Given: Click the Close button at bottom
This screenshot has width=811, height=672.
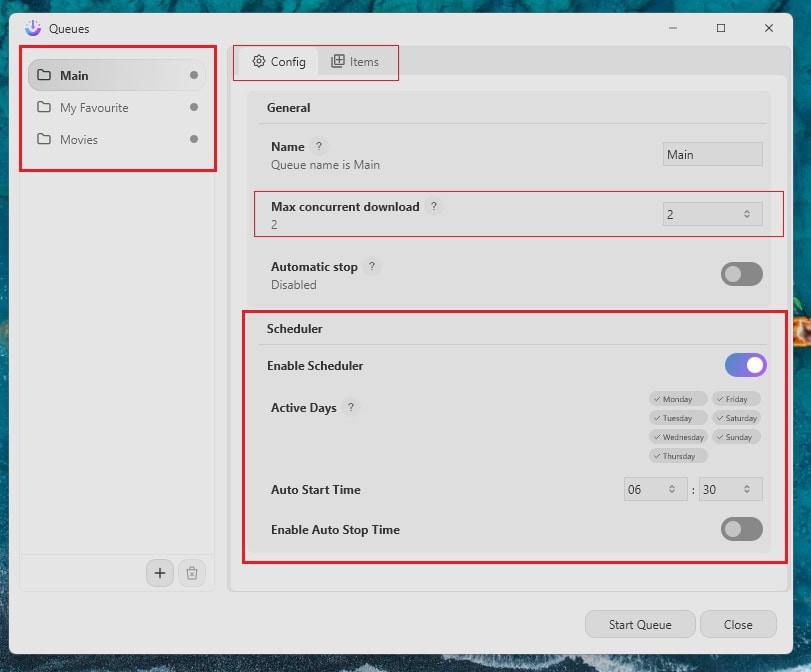Looking at the screenshot, I should click(738, 624).
